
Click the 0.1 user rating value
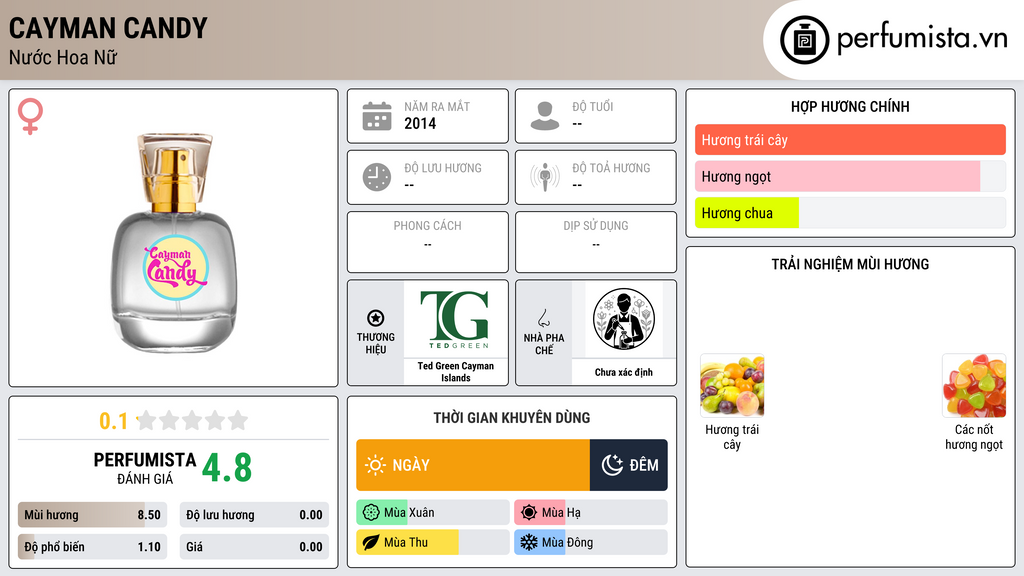pyautogui.click(x=113, y=421)
